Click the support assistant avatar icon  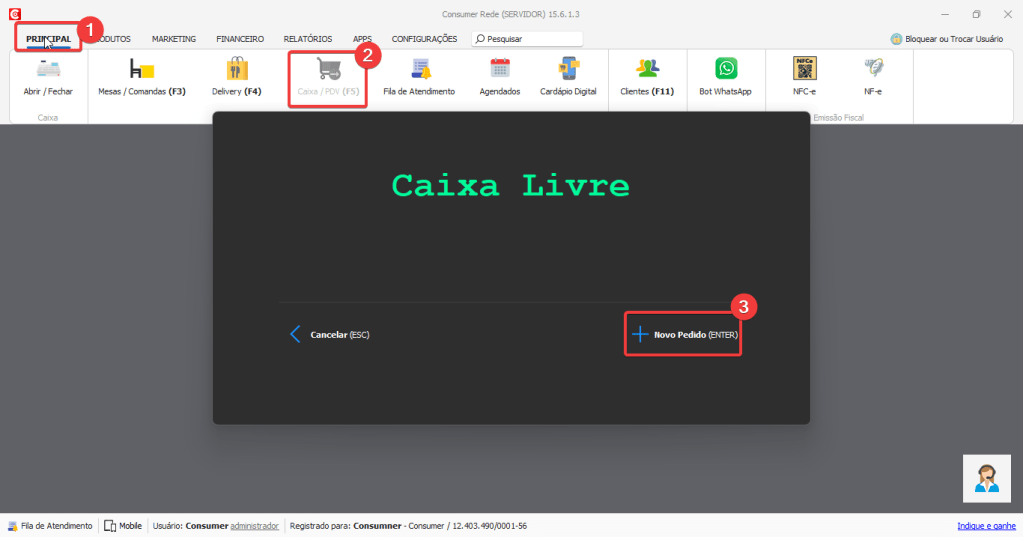tap(986, 478)
